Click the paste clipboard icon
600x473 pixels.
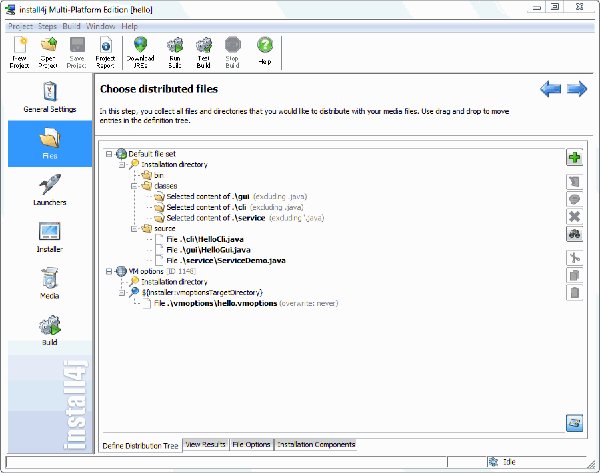click(574, 293)
